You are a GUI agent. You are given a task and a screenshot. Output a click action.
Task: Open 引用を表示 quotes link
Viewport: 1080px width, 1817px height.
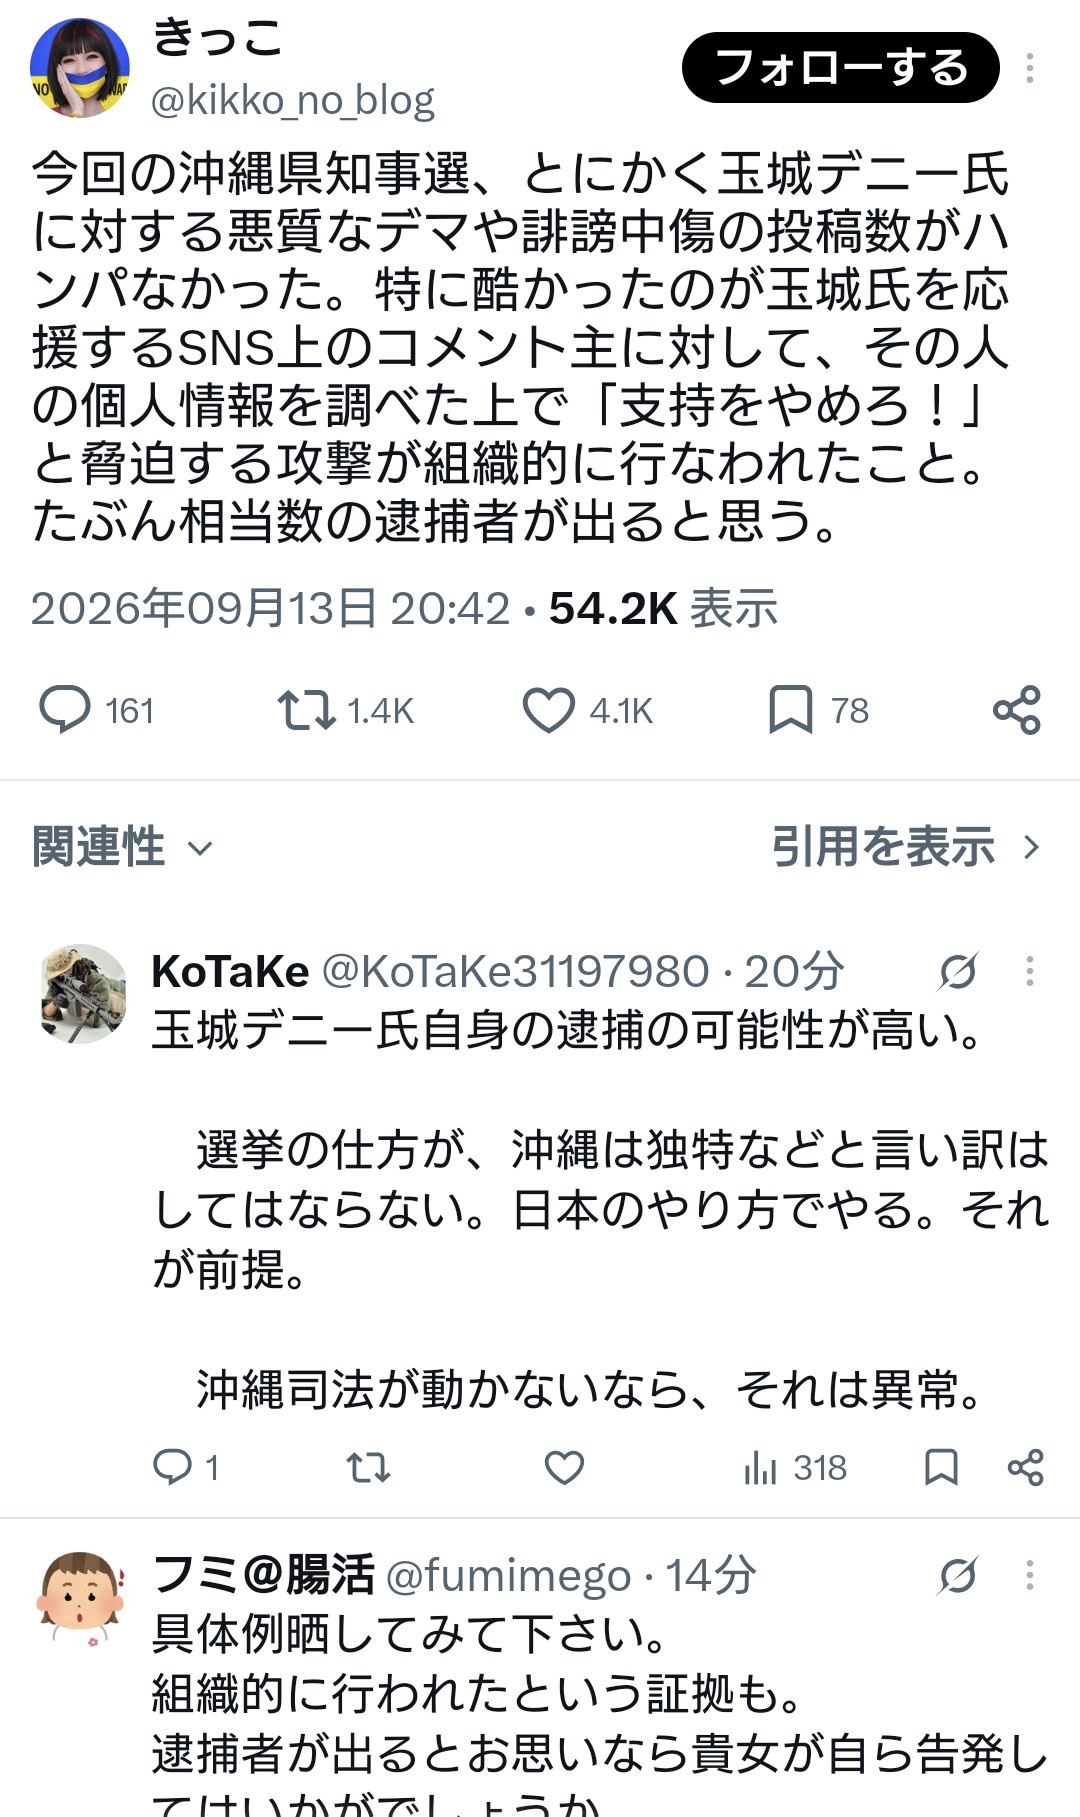tap(906, 847)
